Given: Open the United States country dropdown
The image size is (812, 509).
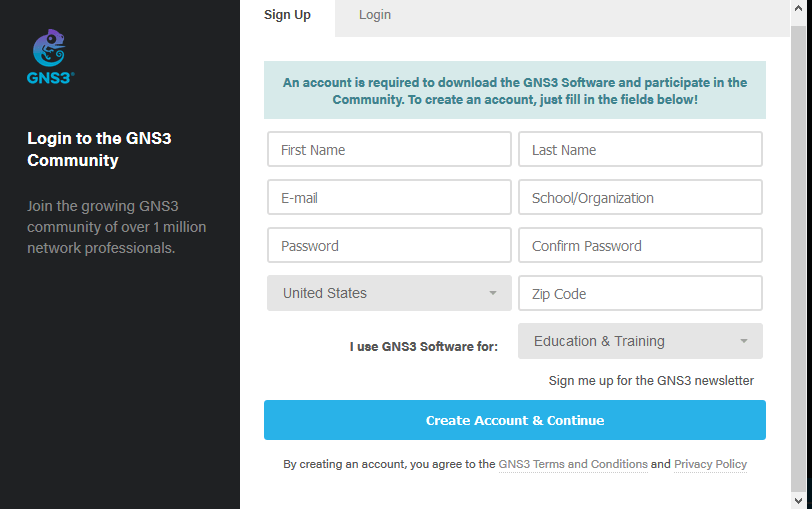Looking at the screenshot, I should (389, 293).
